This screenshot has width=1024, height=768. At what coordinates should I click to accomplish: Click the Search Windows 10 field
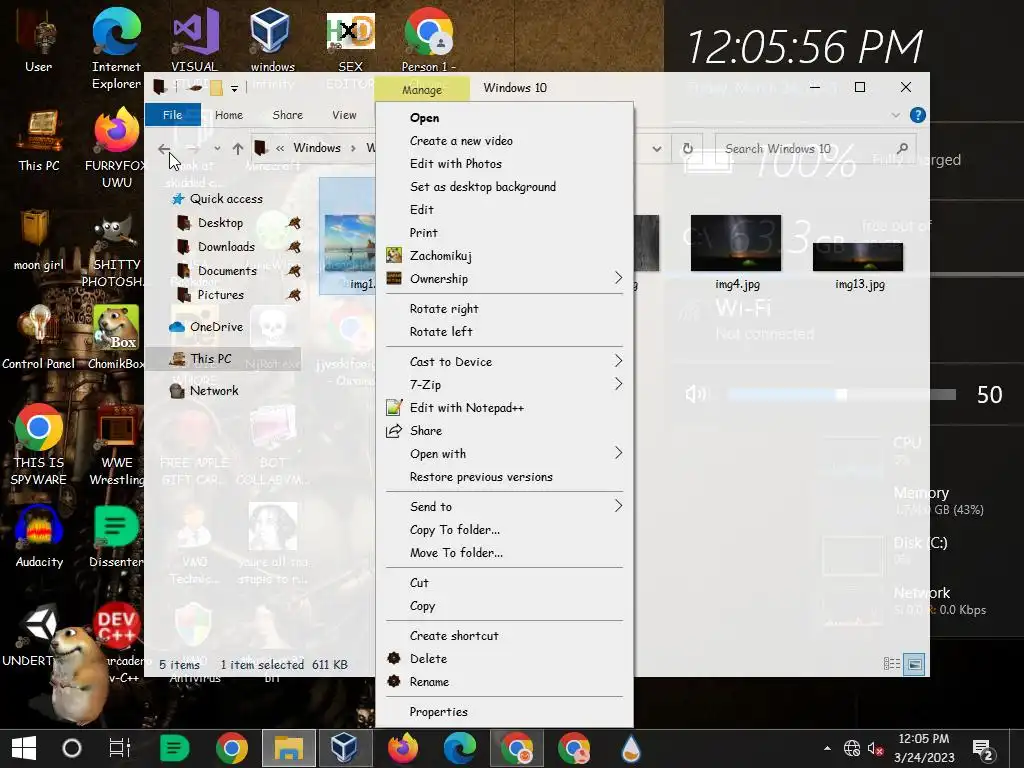(x=815, y=149)
